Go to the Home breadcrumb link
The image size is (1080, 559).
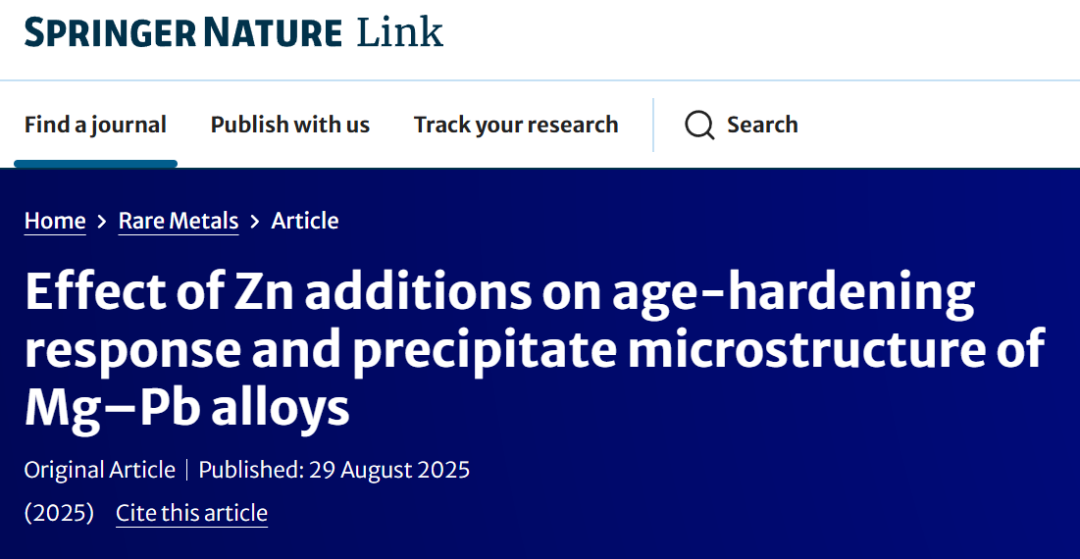pyautogui.click(x=55, y=221)
